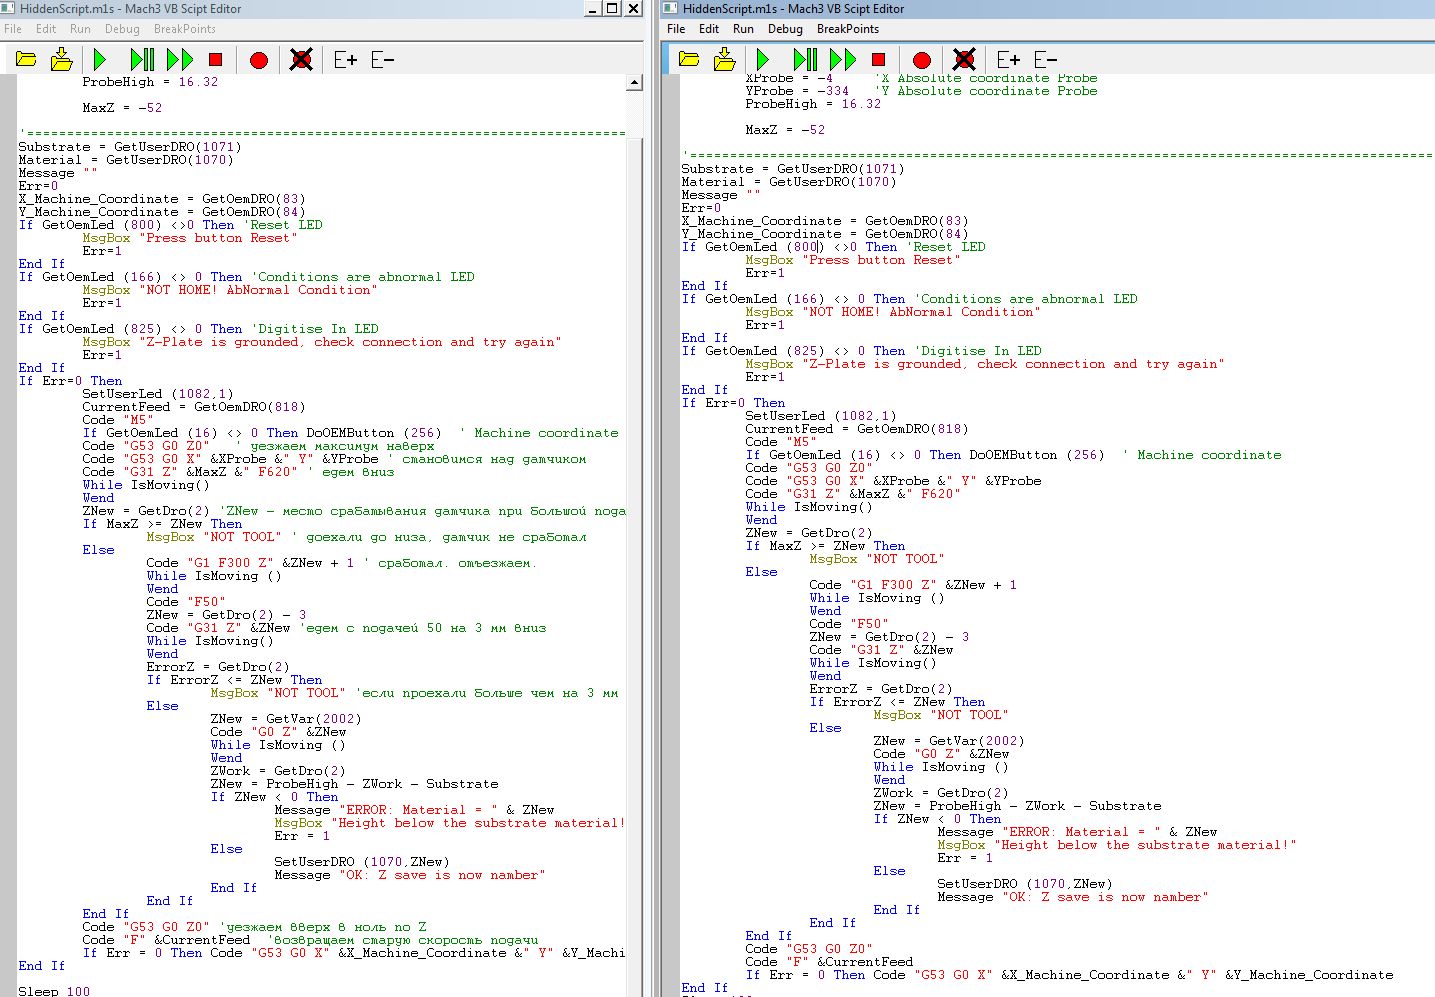Open the Debug menu in right editor window

(785, 29)
